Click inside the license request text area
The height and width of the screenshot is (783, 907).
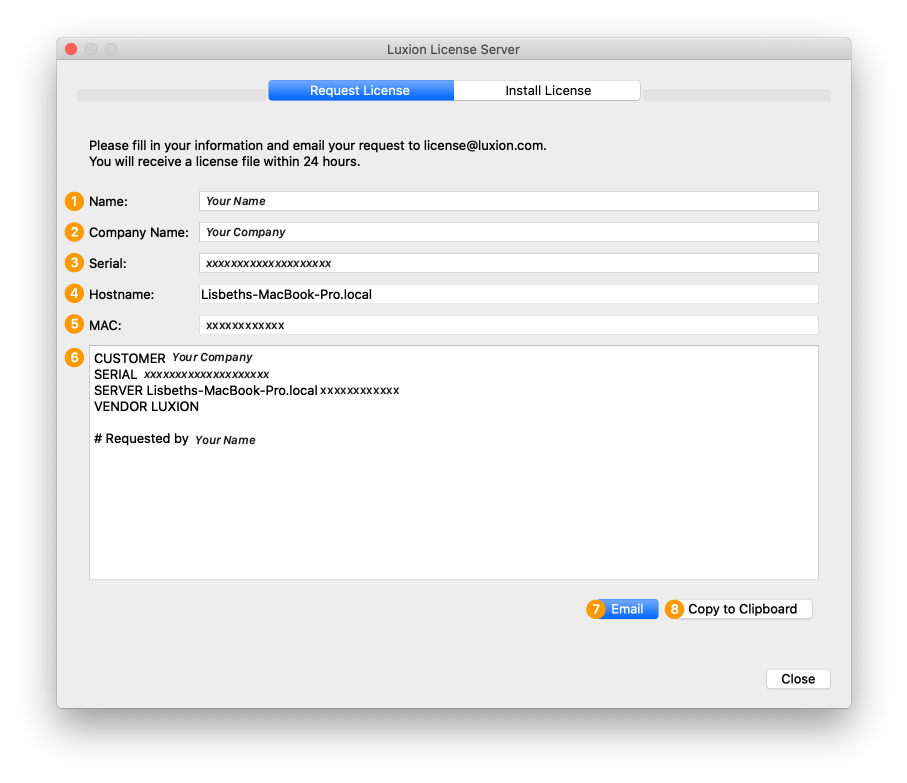tap(453, 500)
